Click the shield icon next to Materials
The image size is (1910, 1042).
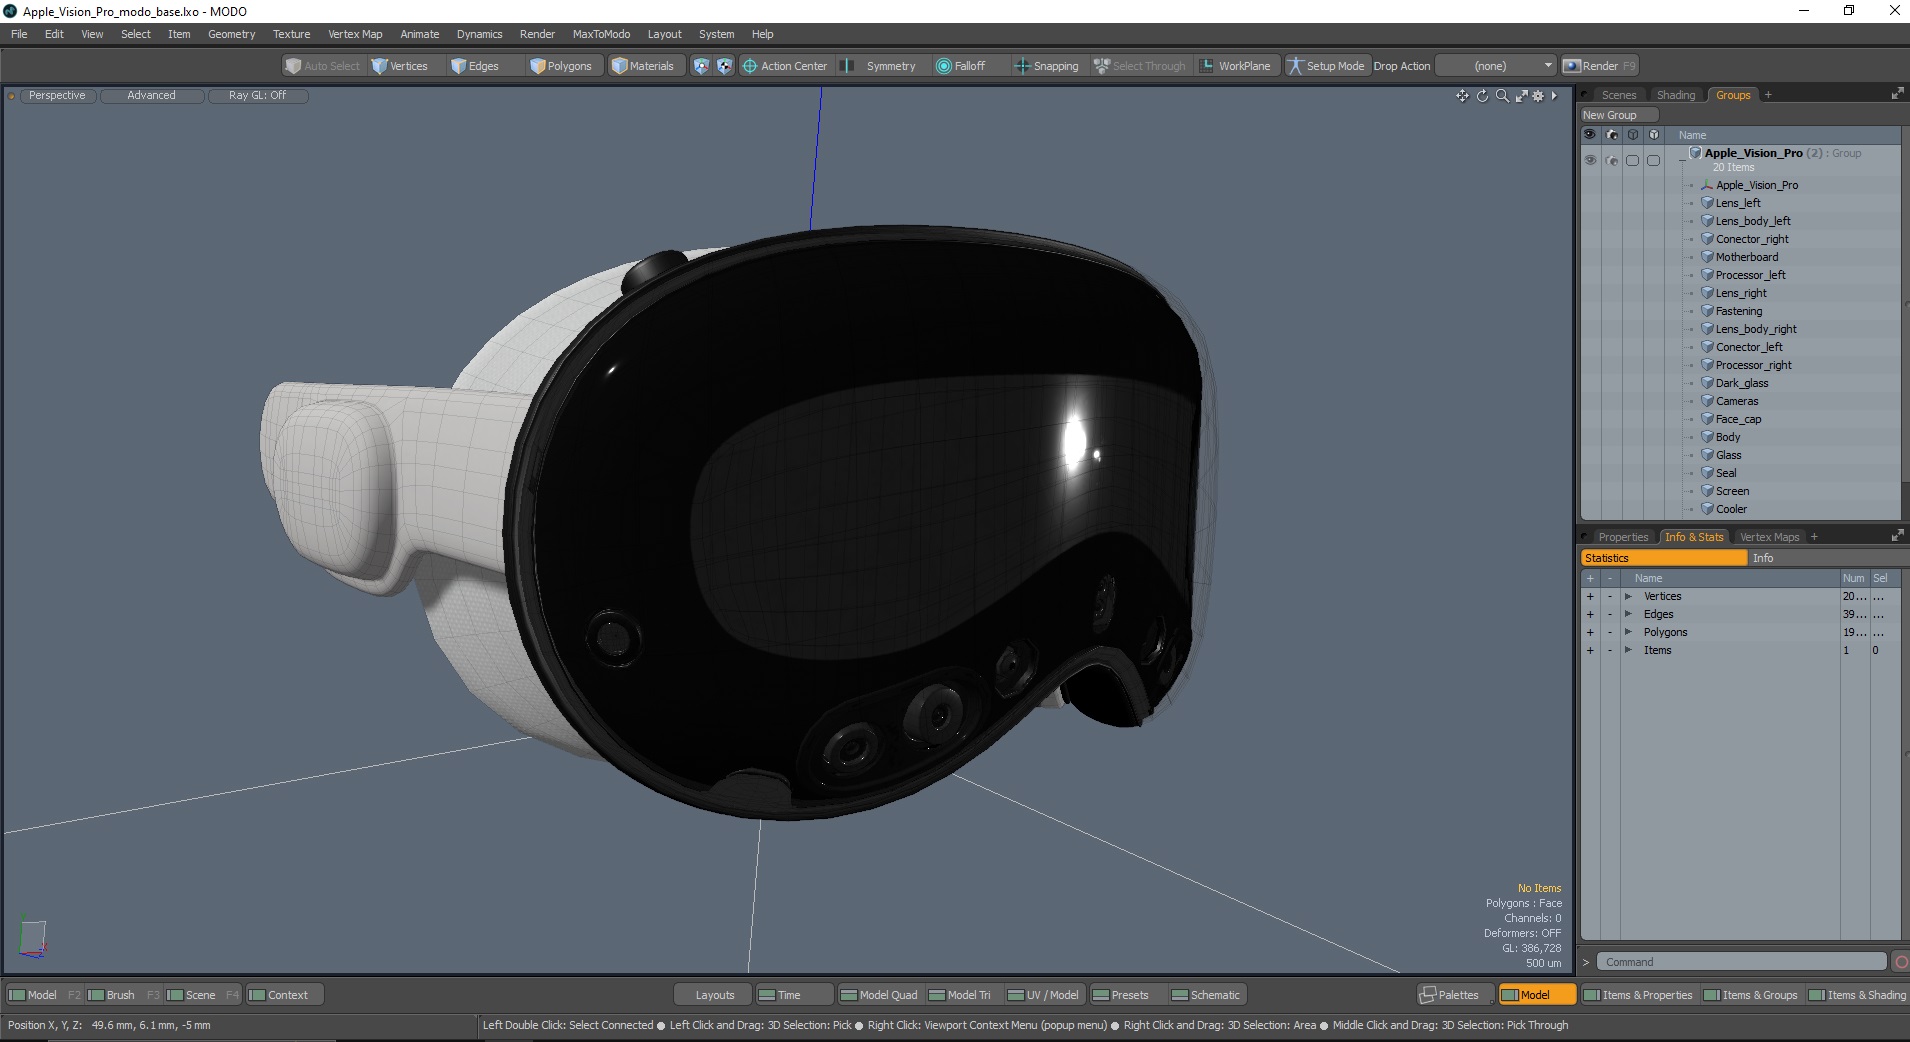[x=701, y=66]
